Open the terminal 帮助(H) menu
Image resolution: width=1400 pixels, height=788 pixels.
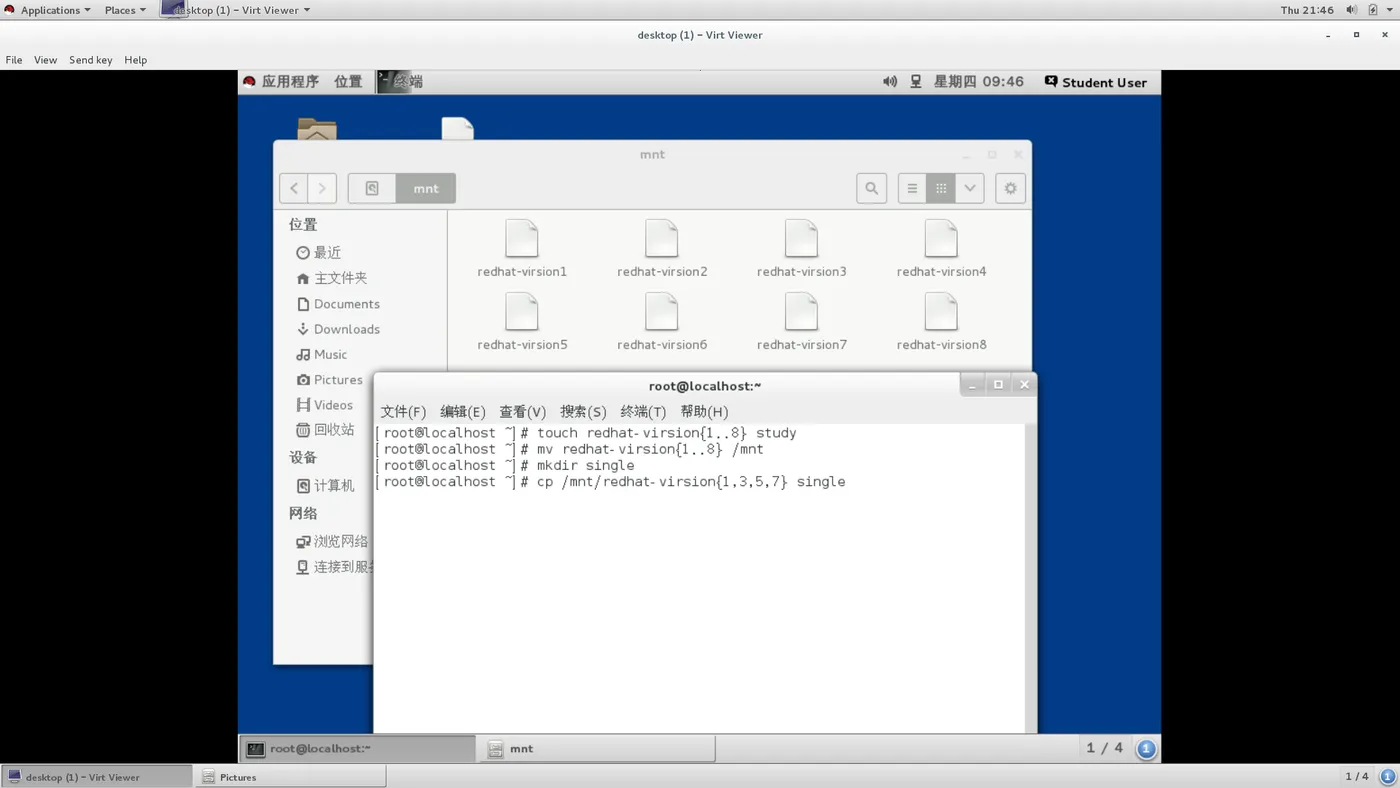(704, 412)
